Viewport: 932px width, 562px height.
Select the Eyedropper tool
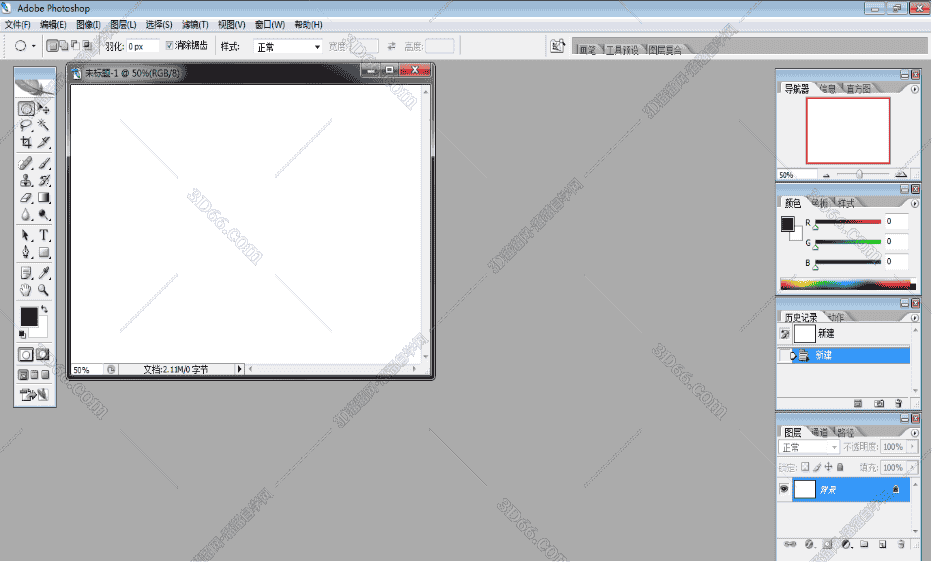click(44, 273)
